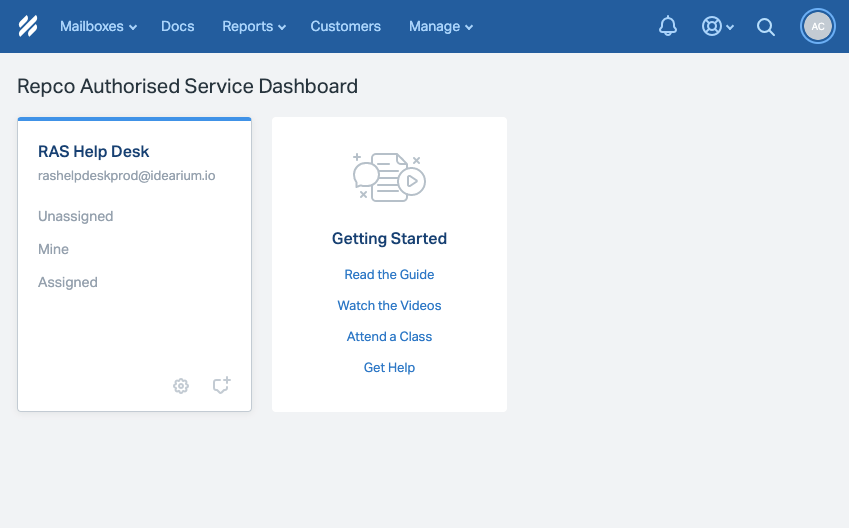View the Mine folder
Screen dimensions: 849x528
click(x=53, y=249)
